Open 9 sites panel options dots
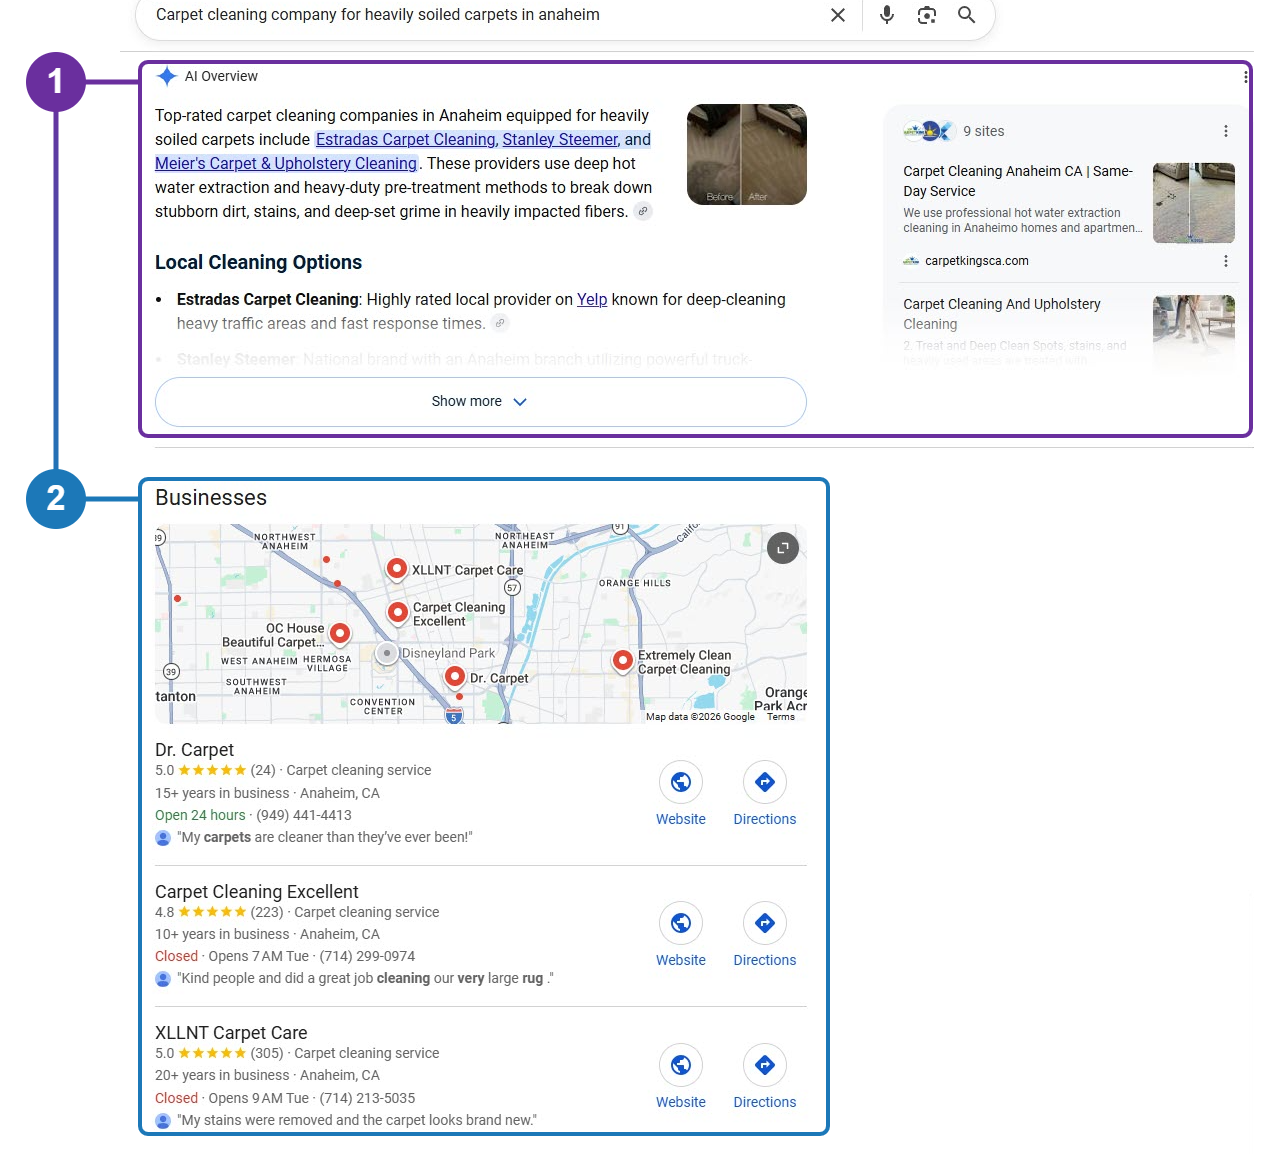The width and height of the screenshot is (1262, 1162). tap(1226, 131)
